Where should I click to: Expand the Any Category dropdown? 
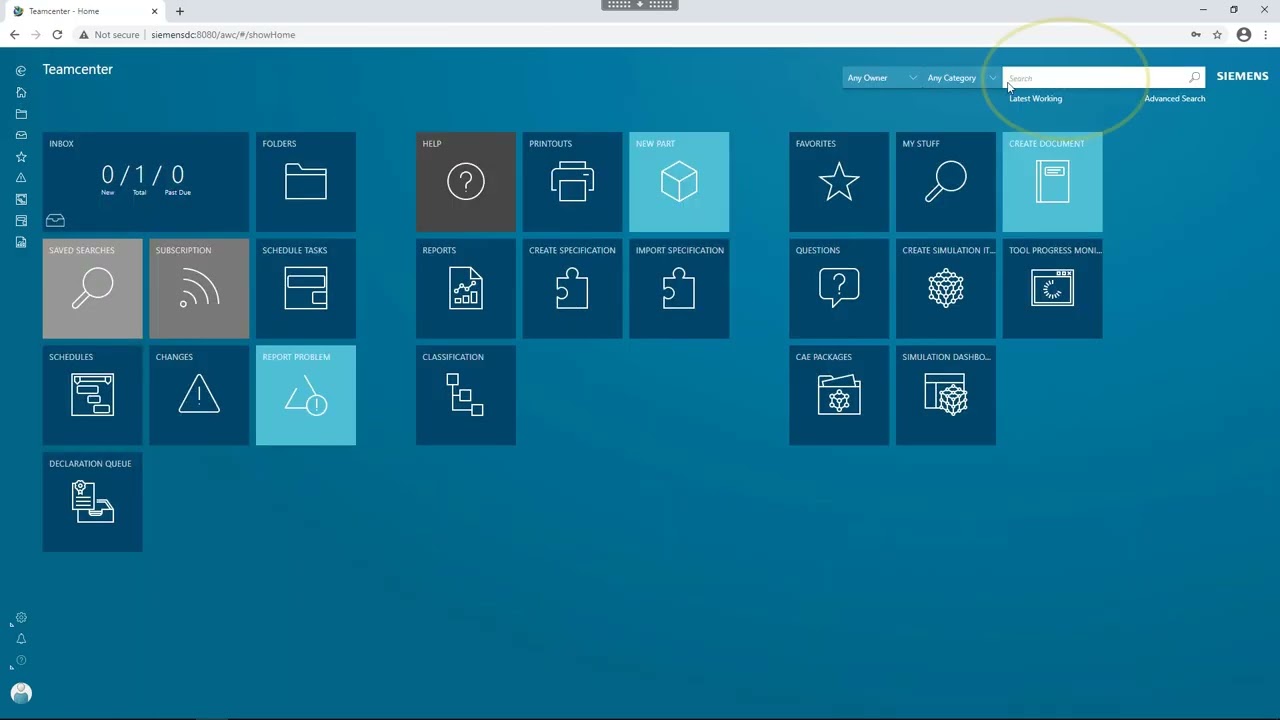pyautogui.click(x=961, y=78)
